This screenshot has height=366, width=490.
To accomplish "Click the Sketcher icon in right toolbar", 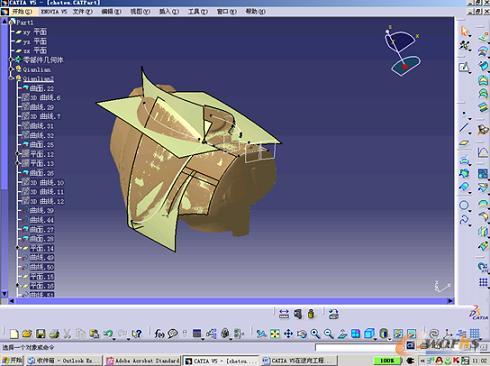I will tap(464, 67).
